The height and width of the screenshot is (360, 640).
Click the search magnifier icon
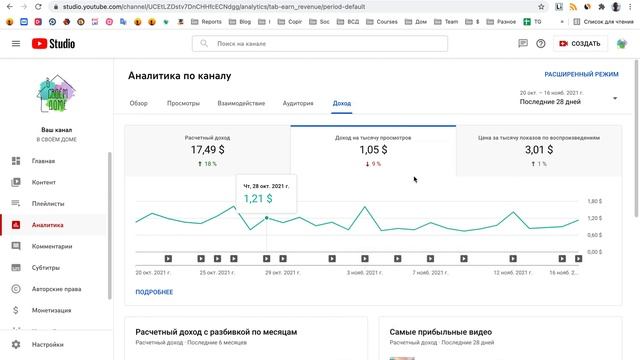pyautogui.click(x=204, y=43)
